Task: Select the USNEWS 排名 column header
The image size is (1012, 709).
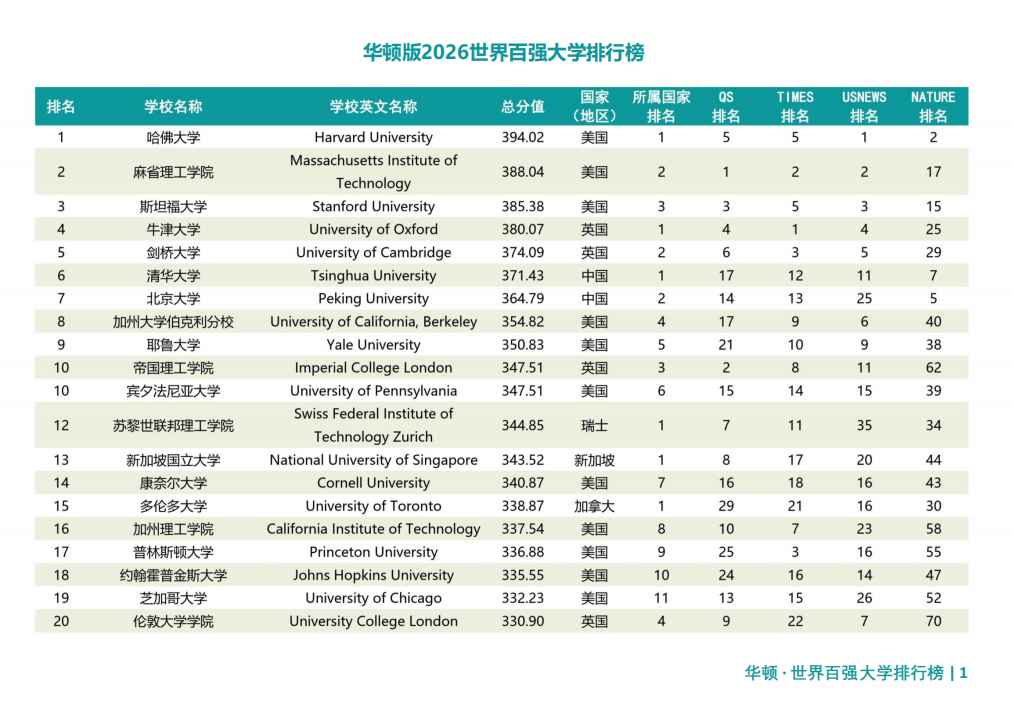Action: pyautogui.click(x=864, y=106)
